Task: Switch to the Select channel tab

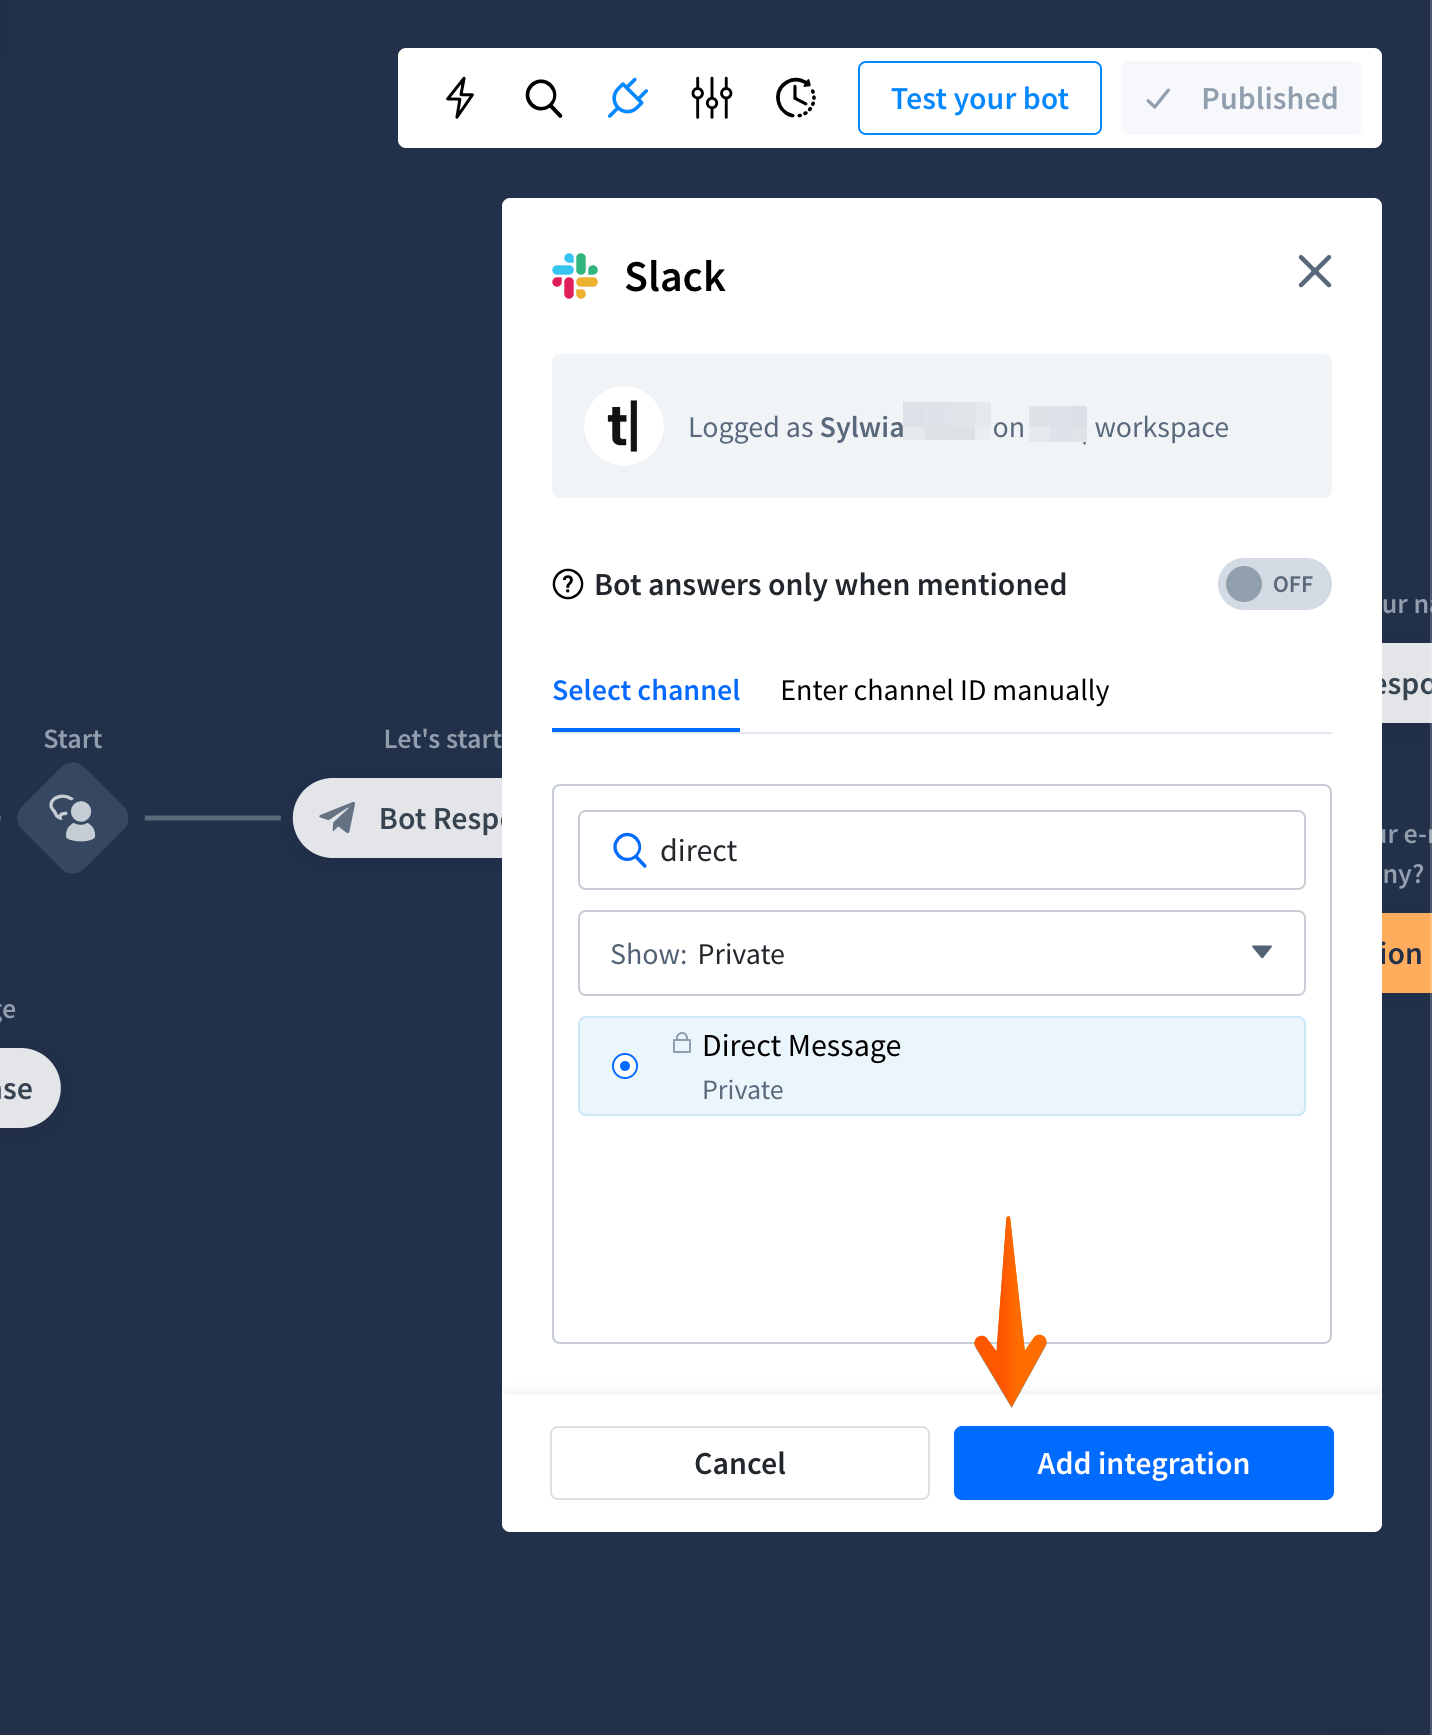Action: pos(646,690)
